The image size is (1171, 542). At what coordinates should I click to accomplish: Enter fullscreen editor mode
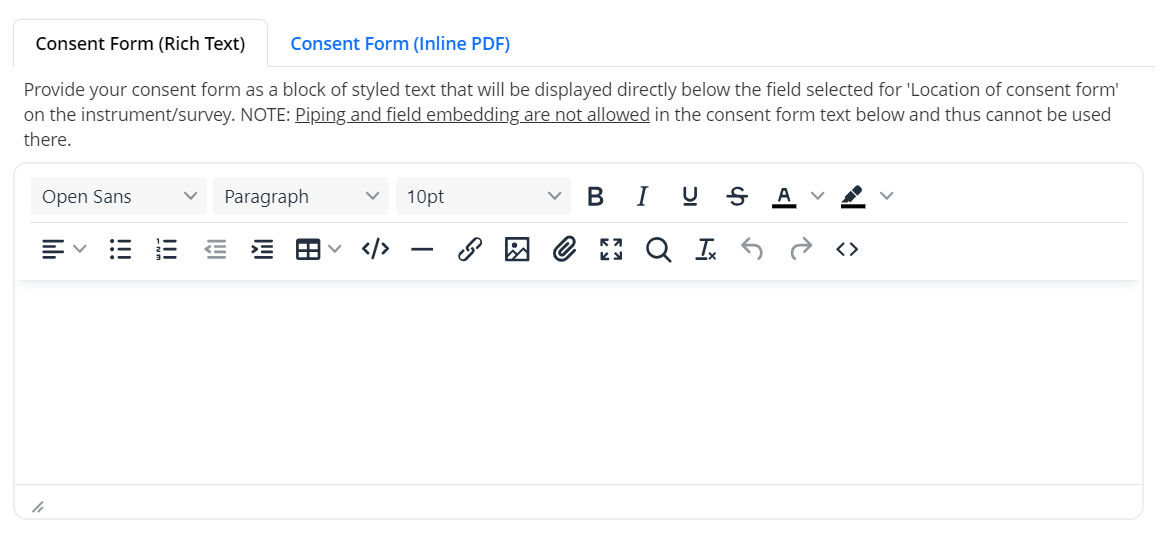click(x=611, y=250)
